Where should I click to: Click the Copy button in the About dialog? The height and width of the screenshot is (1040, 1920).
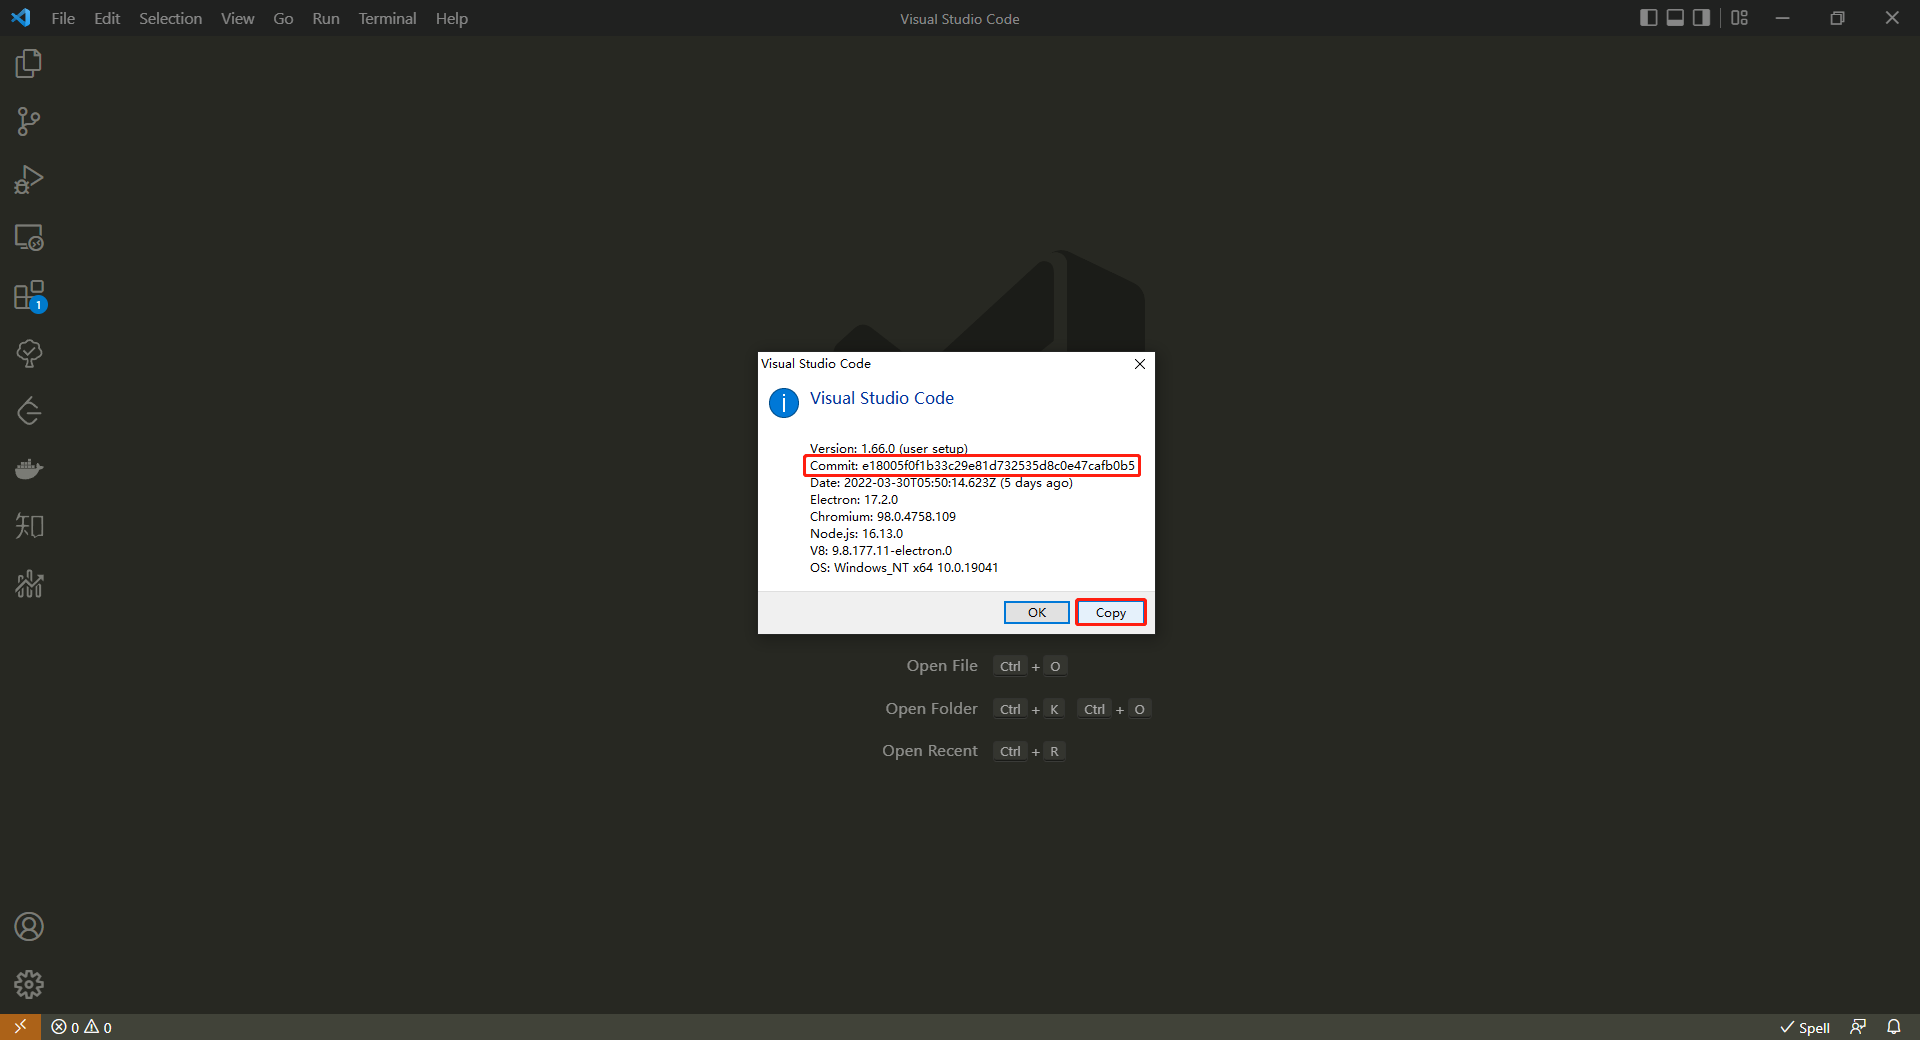(1110, 612)
